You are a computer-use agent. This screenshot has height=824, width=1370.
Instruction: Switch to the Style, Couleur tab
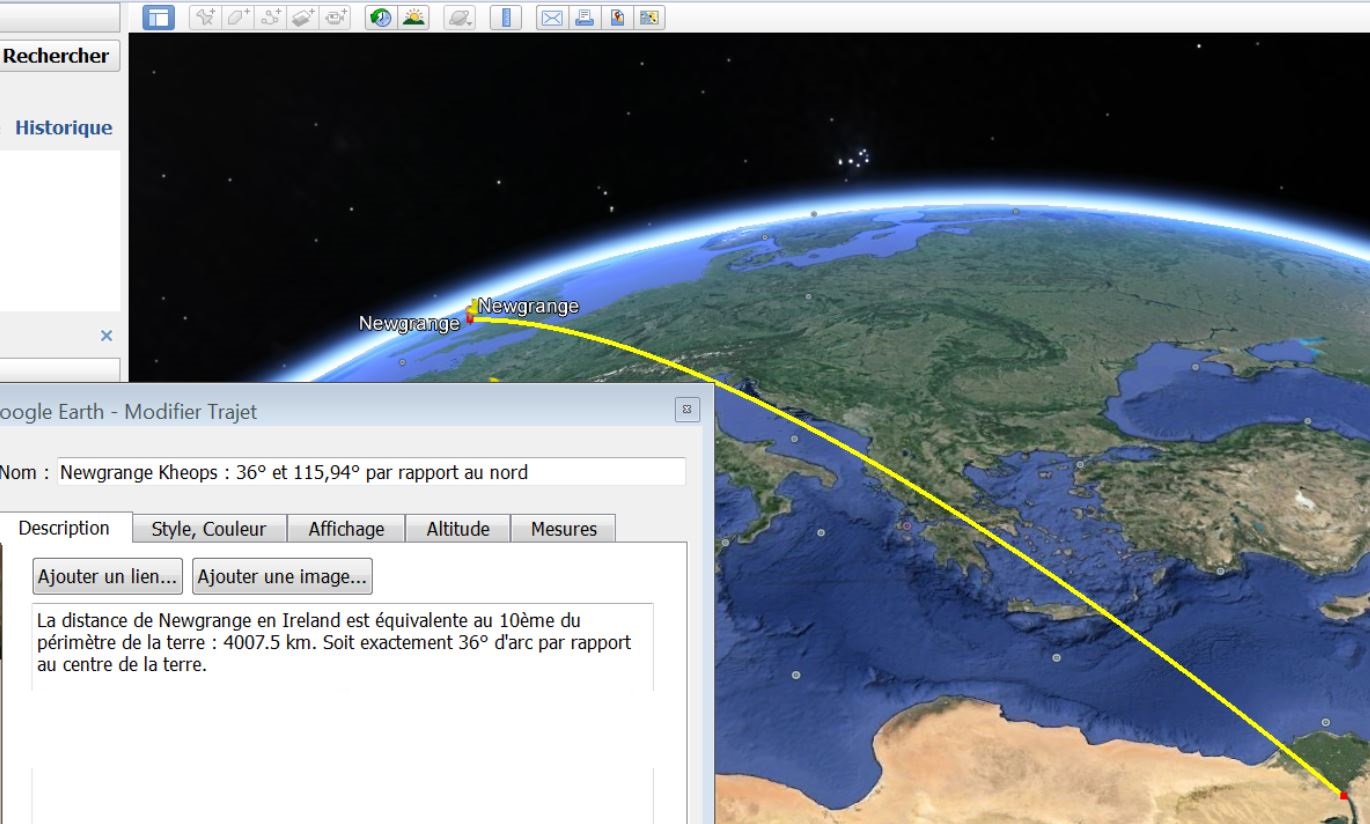point(209,529)
